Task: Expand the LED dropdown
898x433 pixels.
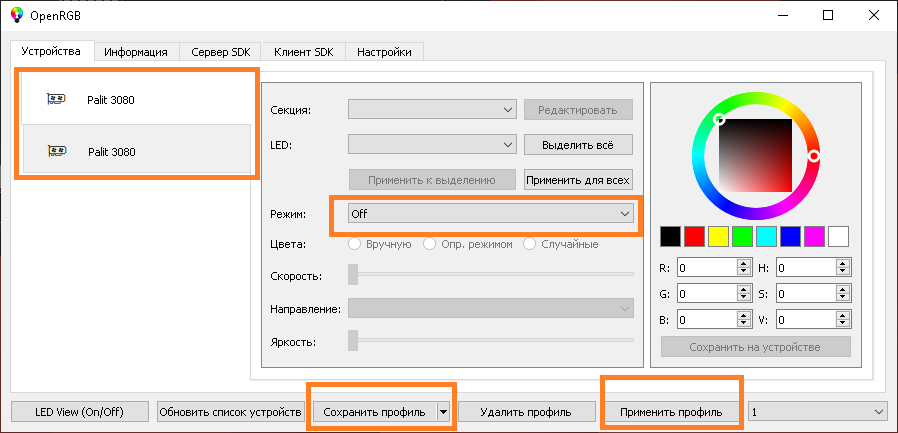Action: pyautogui.click(x=432, y=145)
